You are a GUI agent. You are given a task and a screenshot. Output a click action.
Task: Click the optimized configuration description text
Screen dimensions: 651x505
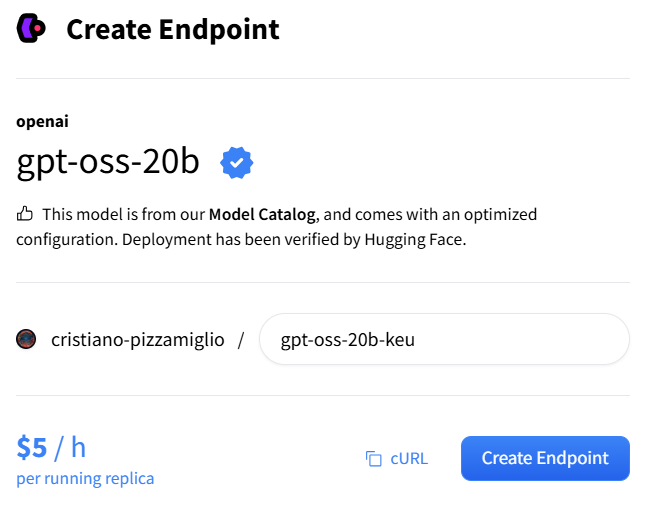(277, 227)
